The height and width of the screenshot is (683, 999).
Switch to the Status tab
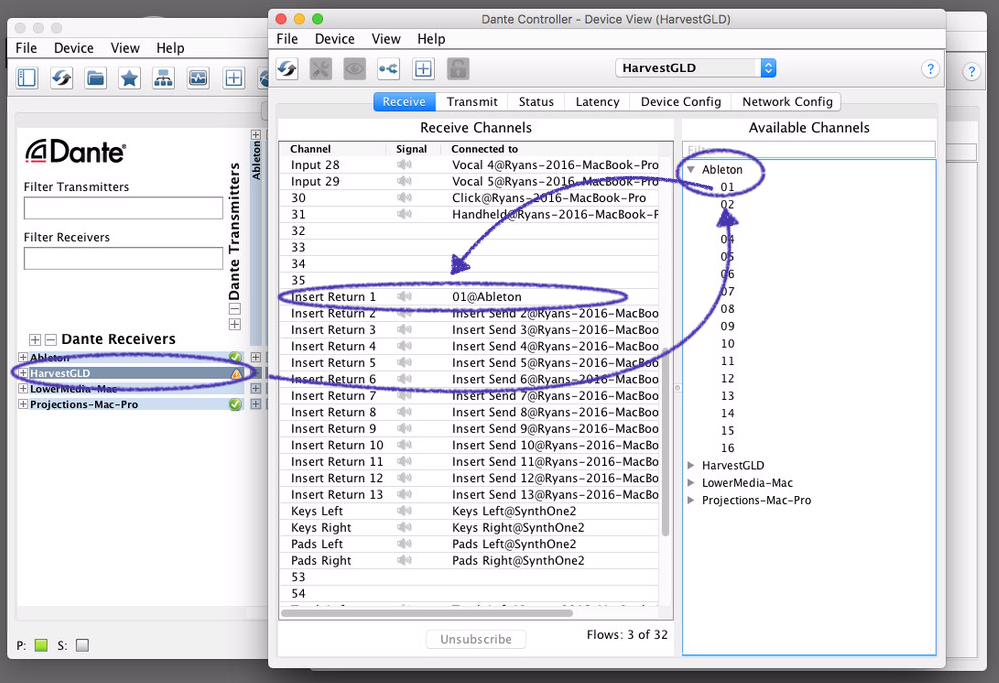pyautogui.click(x=536, y=102)
